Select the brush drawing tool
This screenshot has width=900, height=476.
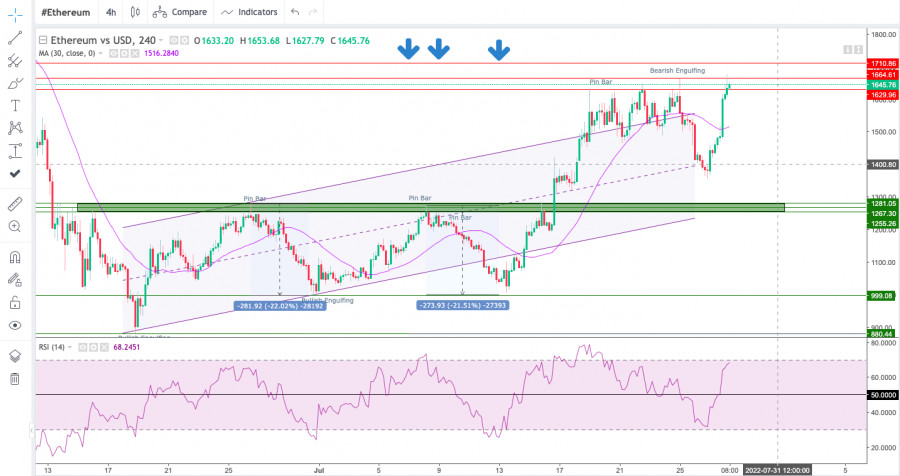(x=15, y=84)
